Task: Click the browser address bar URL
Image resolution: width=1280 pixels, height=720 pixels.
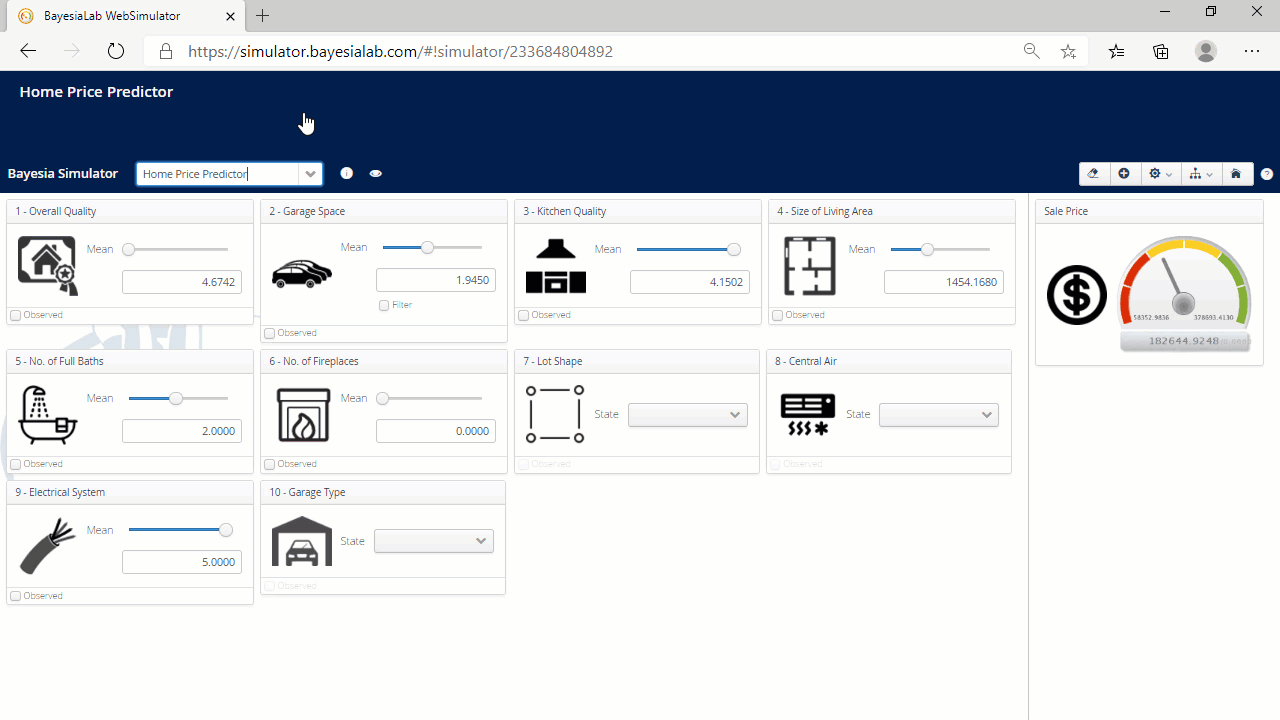Action: point(400,51)
